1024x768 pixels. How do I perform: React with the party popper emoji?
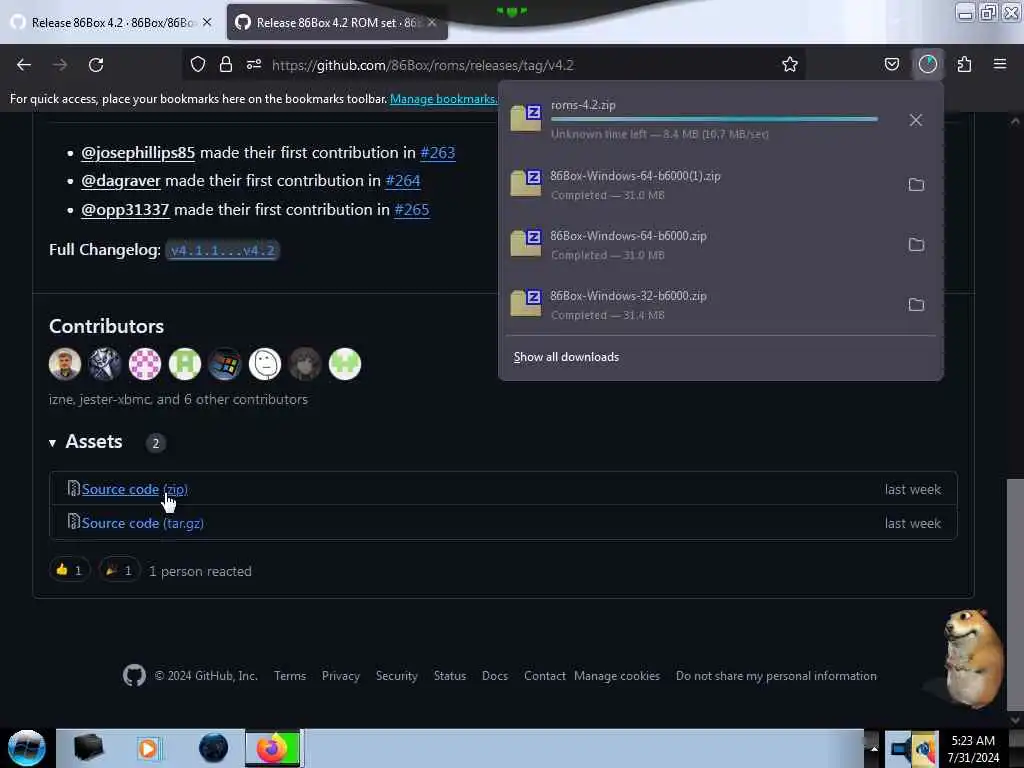click(x=119, y=570)
